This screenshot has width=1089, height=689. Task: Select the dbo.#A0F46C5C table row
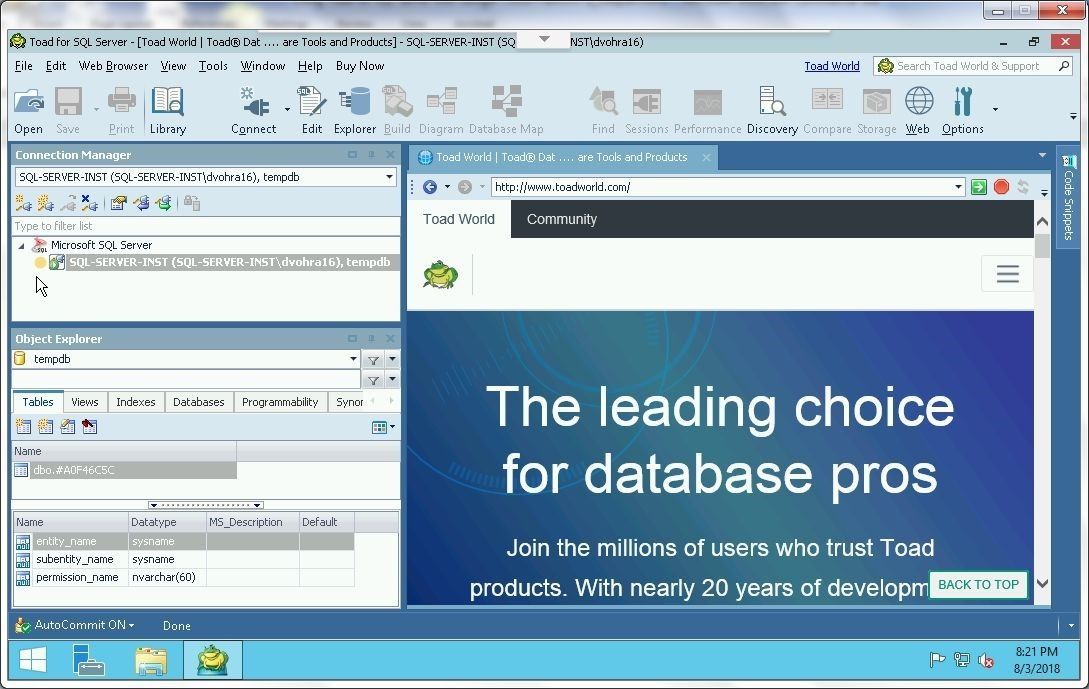[125, 470]
